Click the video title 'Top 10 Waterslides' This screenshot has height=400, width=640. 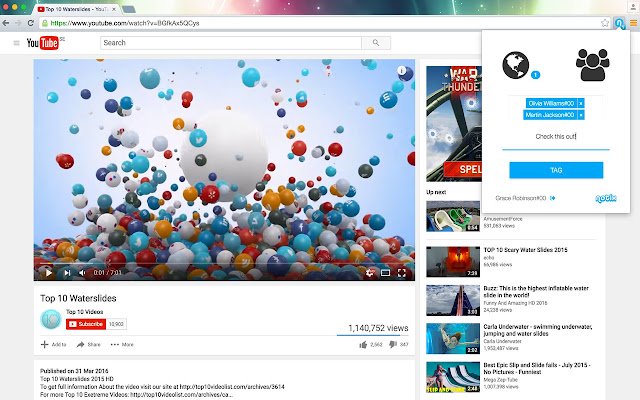click(78, 298)
